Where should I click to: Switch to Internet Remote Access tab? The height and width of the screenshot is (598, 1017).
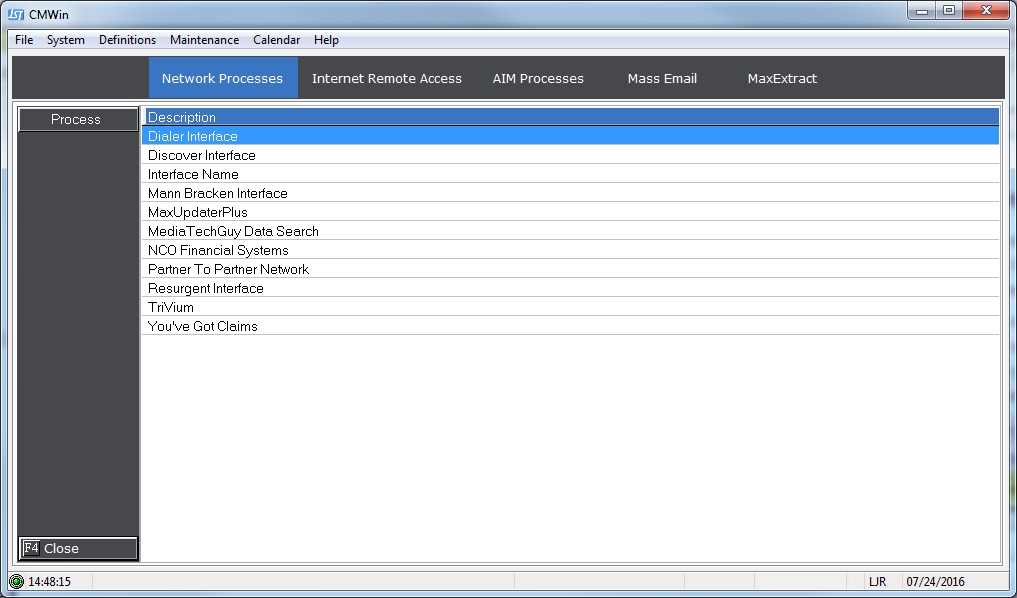pyautogui.click(x=386, y=78)
